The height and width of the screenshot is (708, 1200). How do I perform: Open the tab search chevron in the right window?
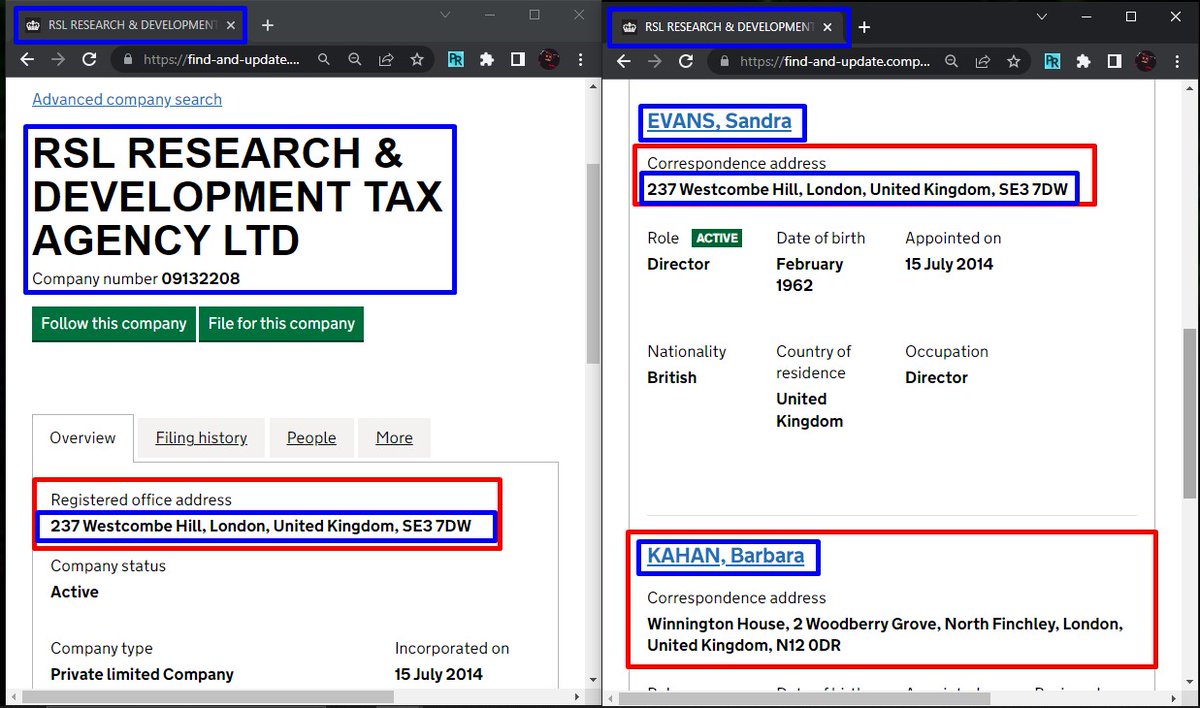click(1042, 16)
